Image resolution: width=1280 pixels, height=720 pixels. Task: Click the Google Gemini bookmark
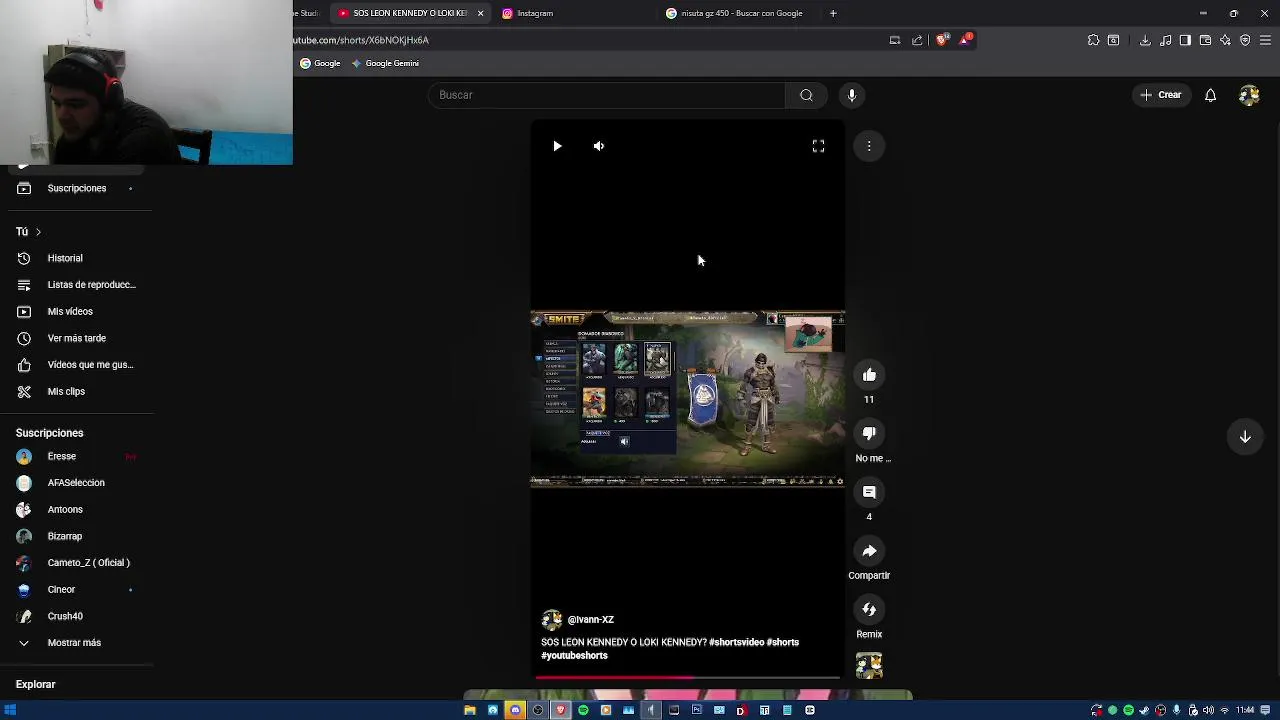click(x=385, y=63)
